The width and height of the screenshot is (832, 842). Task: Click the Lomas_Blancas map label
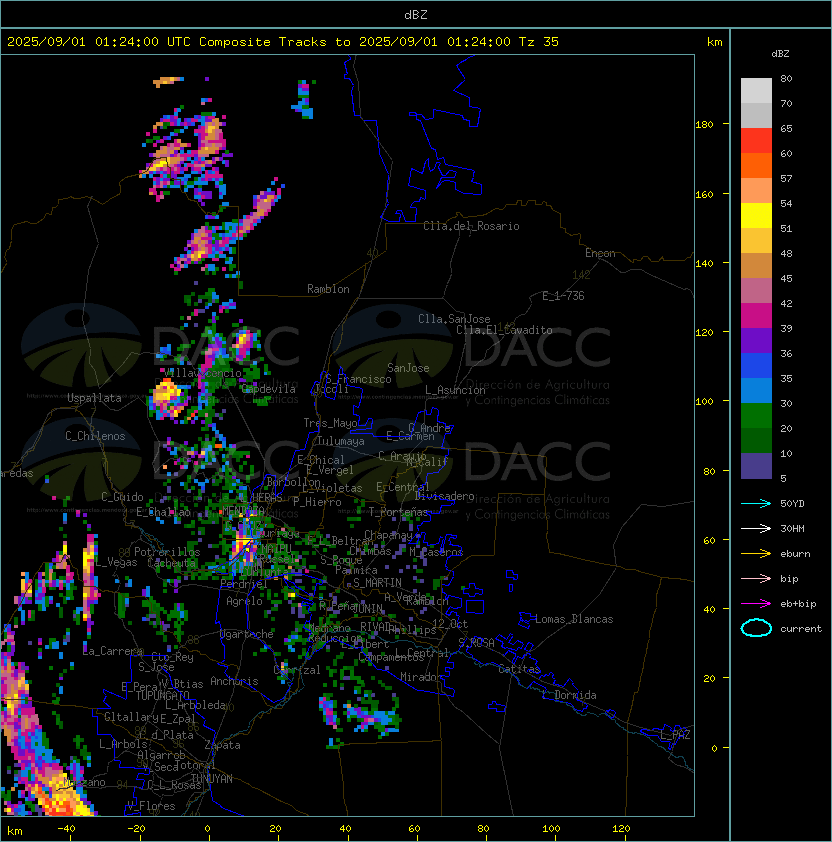tap(574, 619)
